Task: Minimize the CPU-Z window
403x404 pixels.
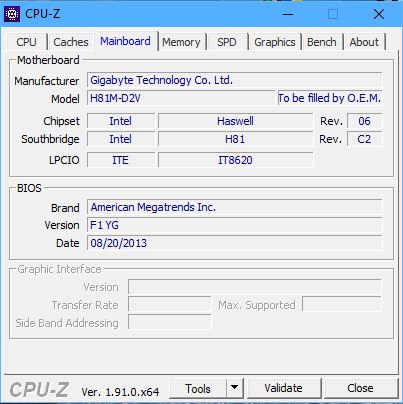Action: point(288,14)
